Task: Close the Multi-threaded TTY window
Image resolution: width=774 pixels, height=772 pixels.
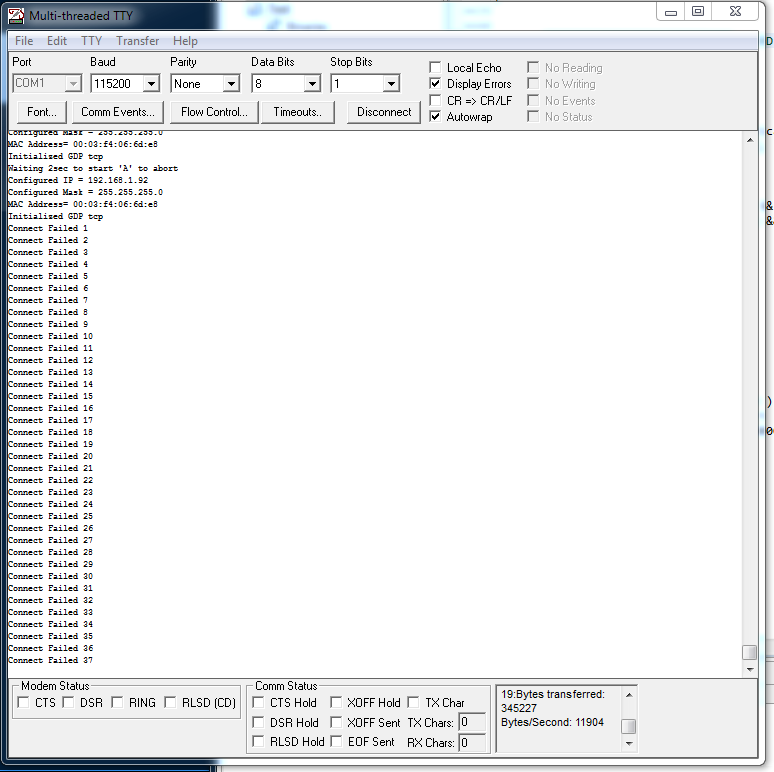Action: click(x=735, y=12)
